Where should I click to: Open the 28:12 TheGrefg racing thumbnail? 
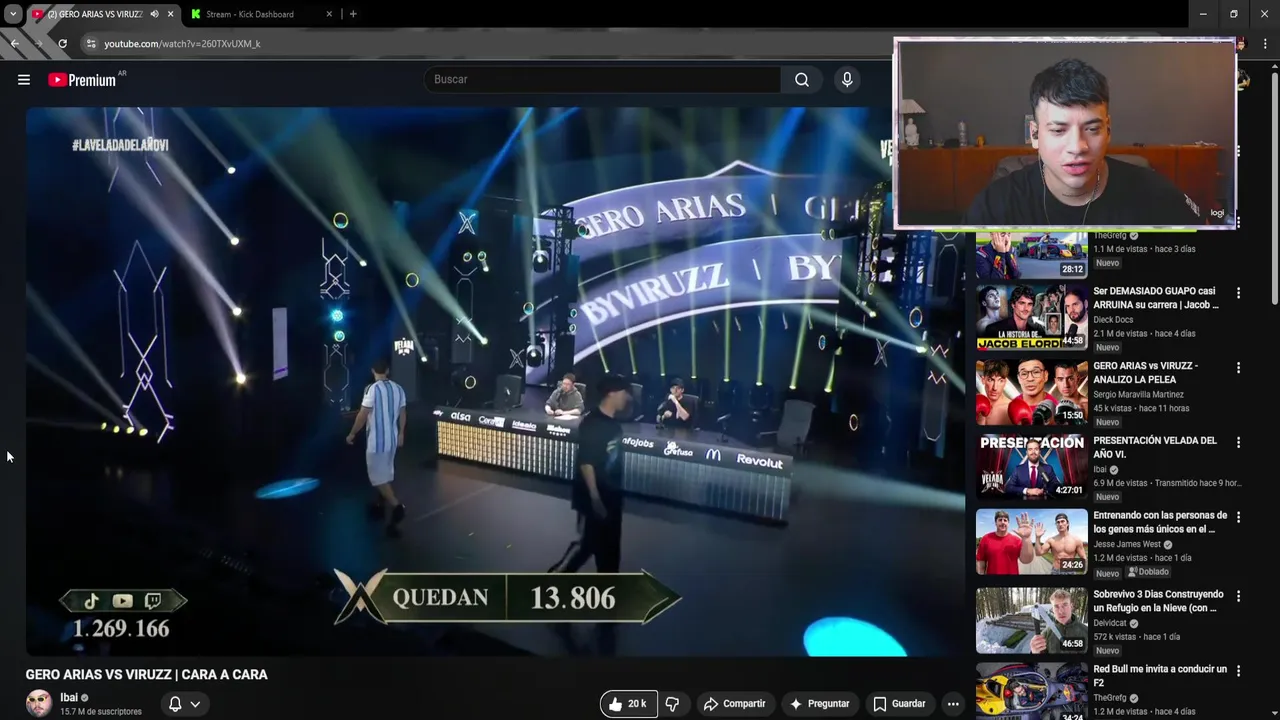point(1031,254)
